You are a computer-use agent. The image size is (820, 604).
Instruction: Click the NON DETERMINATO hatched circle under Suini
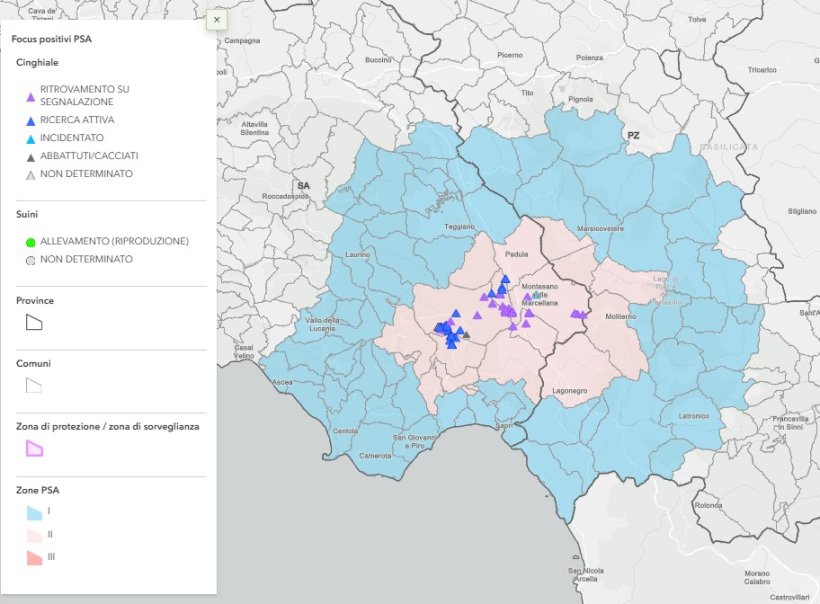[32, 260]
